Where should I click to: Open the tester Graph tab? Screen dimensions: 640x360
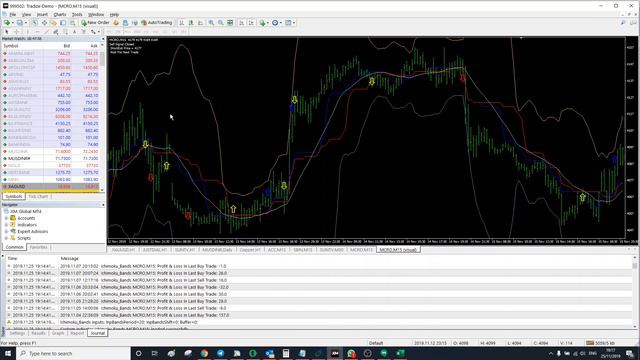(x=58, y=333)
